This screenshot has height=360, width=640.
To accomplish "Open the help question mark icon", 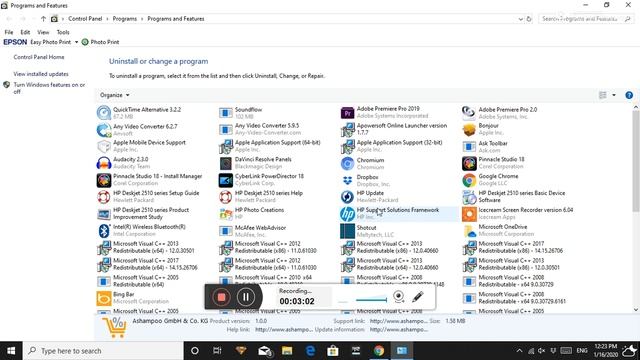I will pos(629,95).
